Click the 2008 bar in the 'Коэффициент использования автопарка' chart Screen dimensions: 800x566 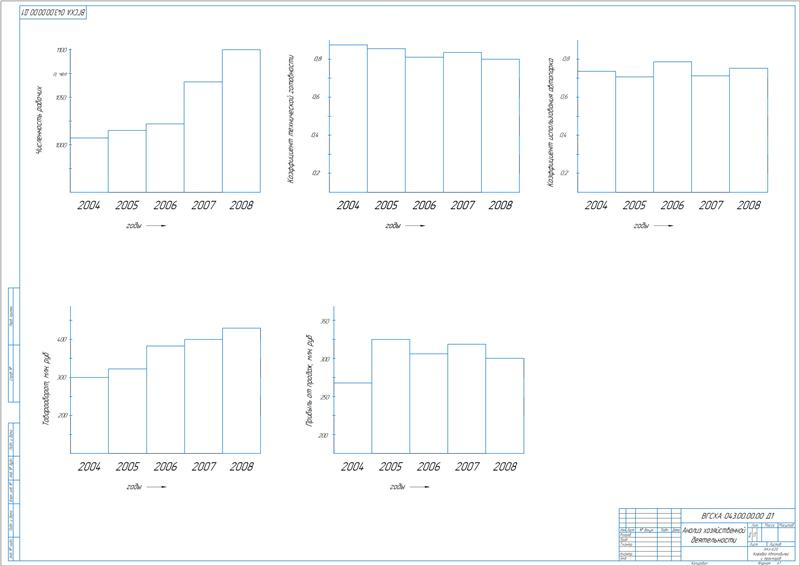(748, 130)
